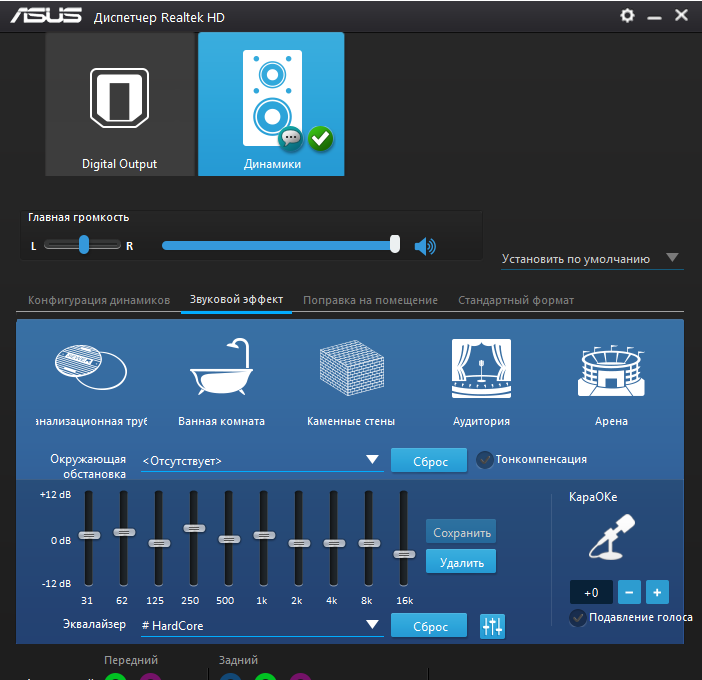This screenshot has width=702, height=680.
Task: Click the main volume slider handle
Action: [395, 245]
